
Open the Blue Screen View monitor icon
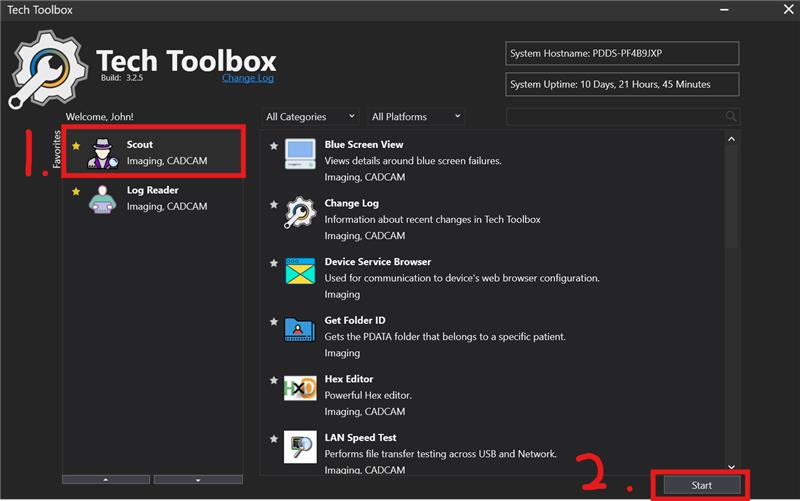(300, 154)
